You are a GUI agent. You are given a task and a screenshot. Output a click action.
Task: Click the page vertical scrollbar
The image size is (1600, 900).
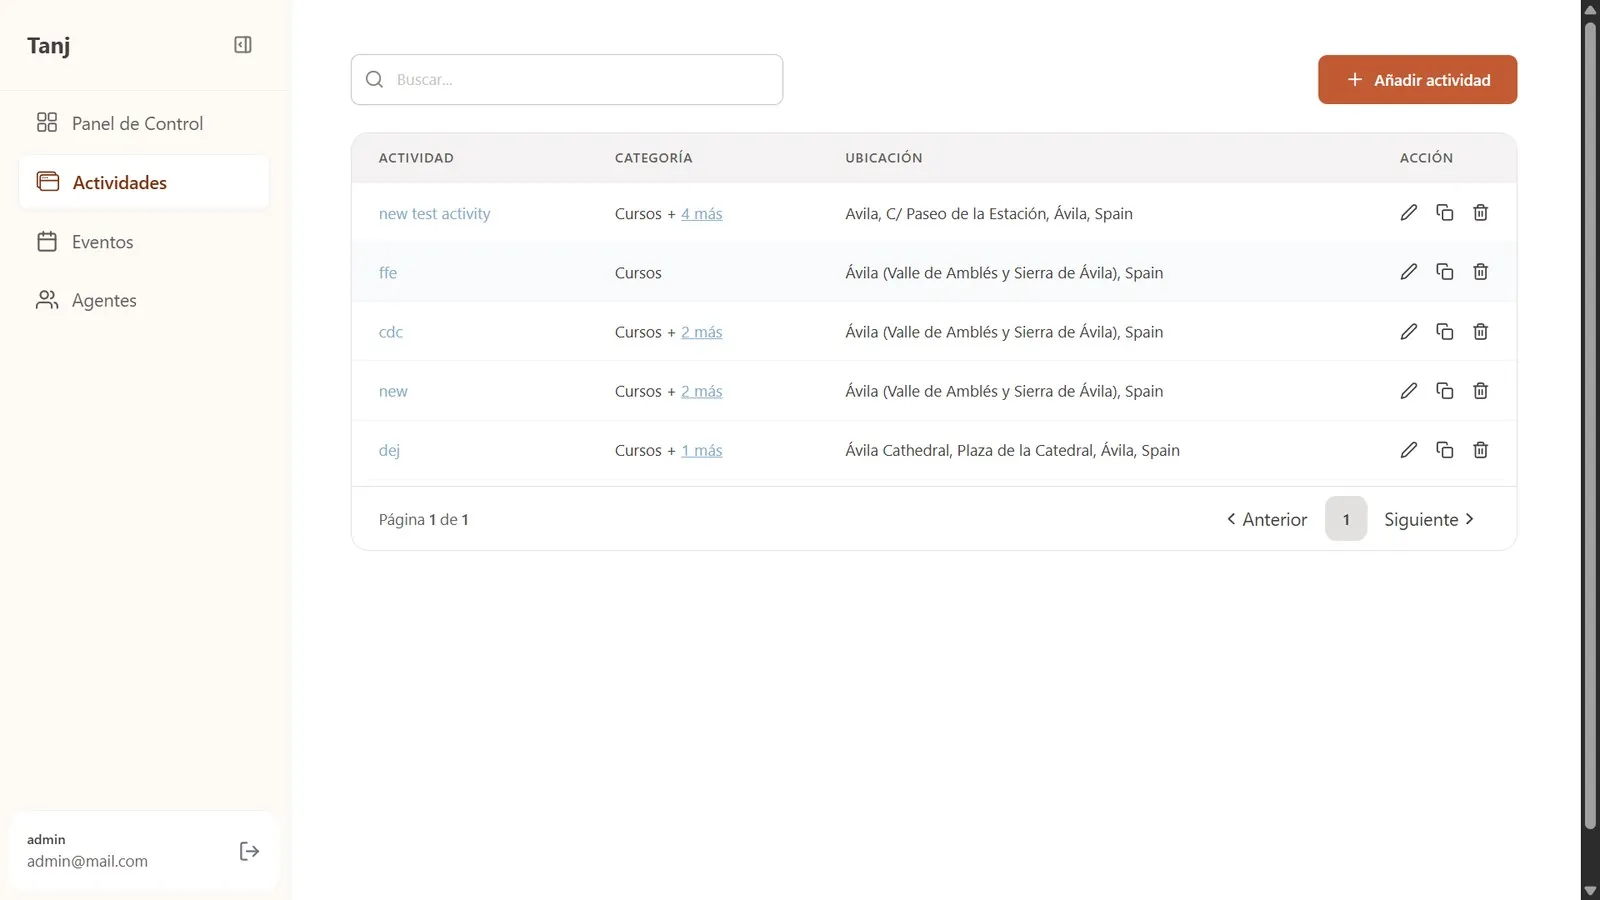[1590, 425]
